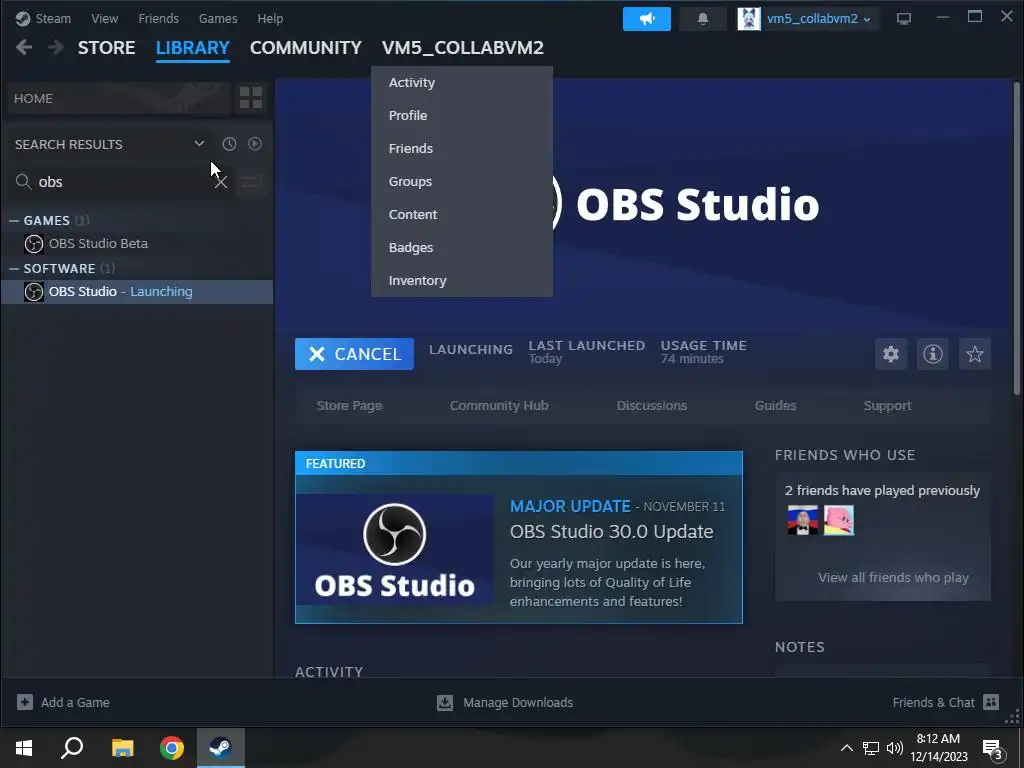
Task: View the pink Kirby friend avatar
Action: point(839,520)
